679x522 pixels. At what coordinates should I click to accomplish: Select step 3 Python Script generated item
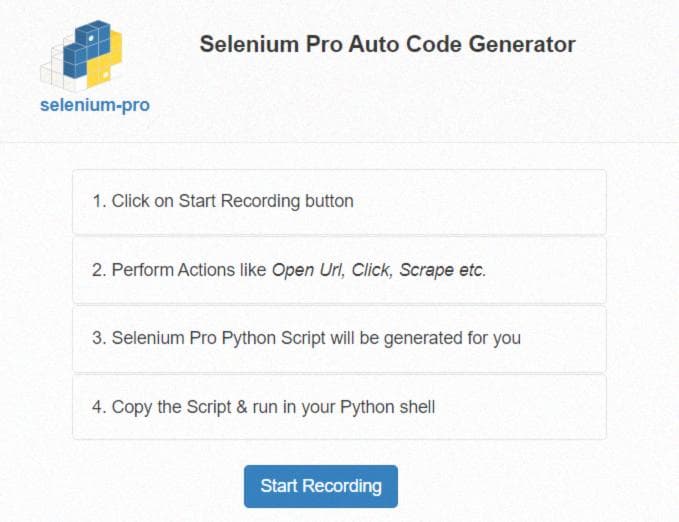[339, 339]
